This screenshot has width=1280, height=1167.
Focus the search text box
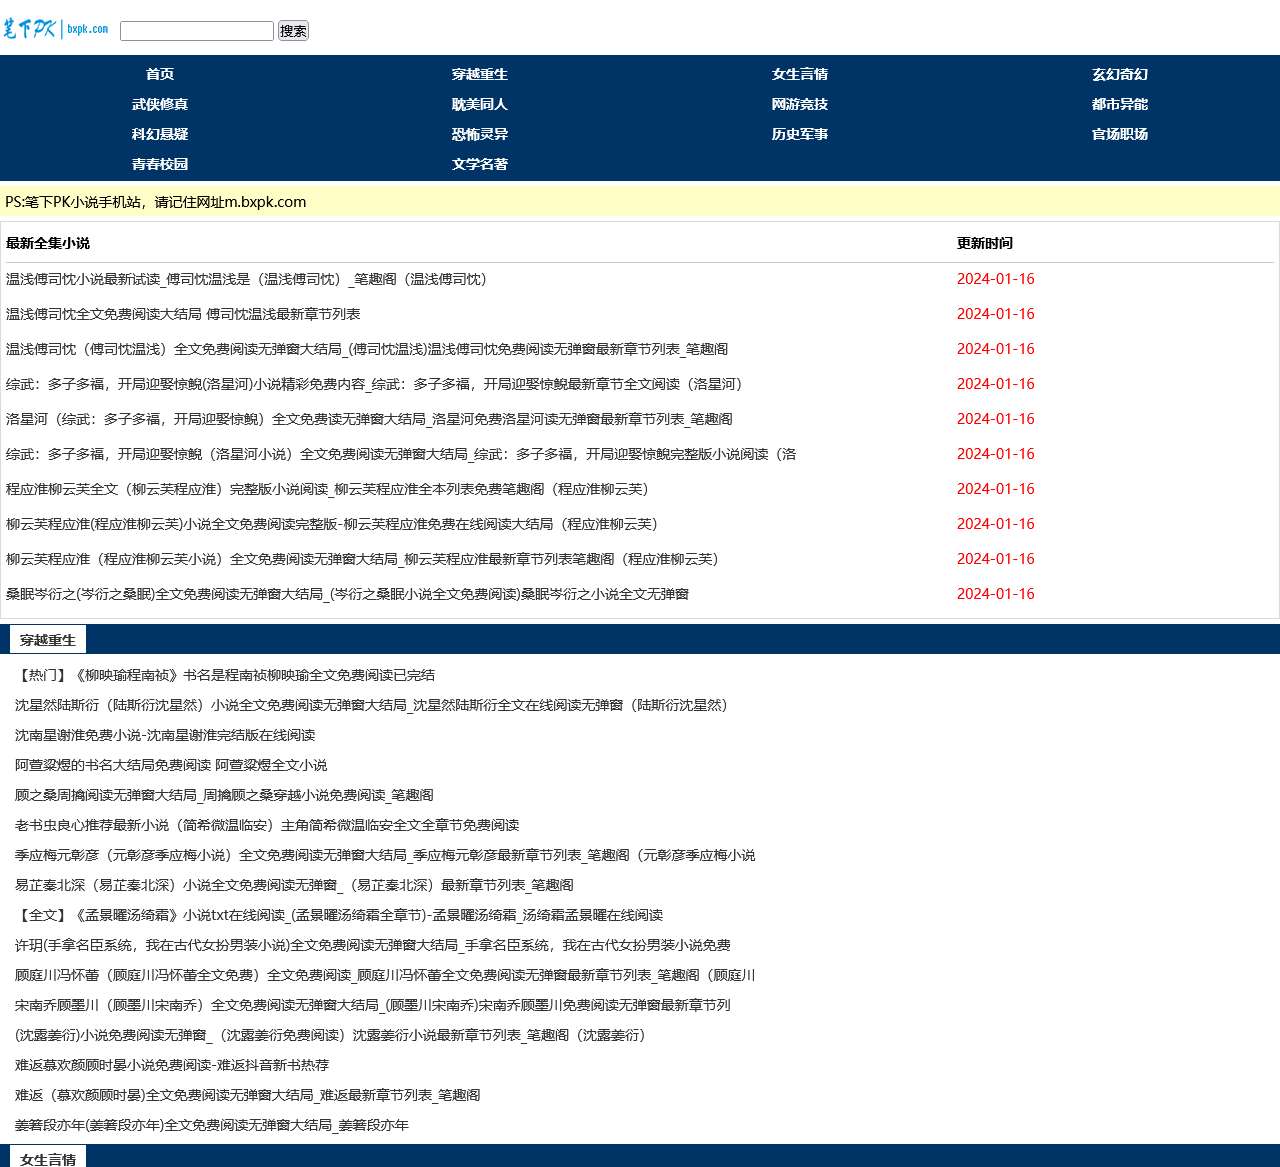[x=197, y=31]
